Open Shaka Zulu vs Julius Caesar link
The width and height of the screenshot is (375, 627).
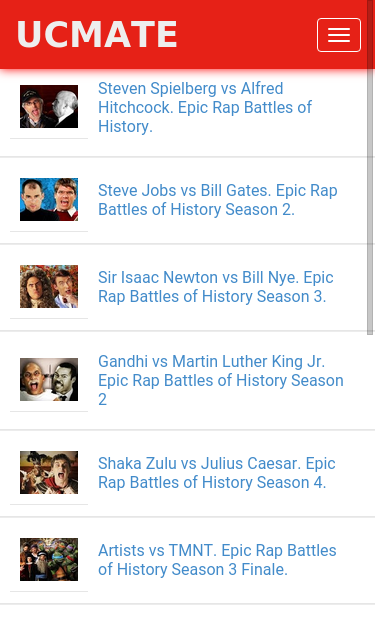217,473
